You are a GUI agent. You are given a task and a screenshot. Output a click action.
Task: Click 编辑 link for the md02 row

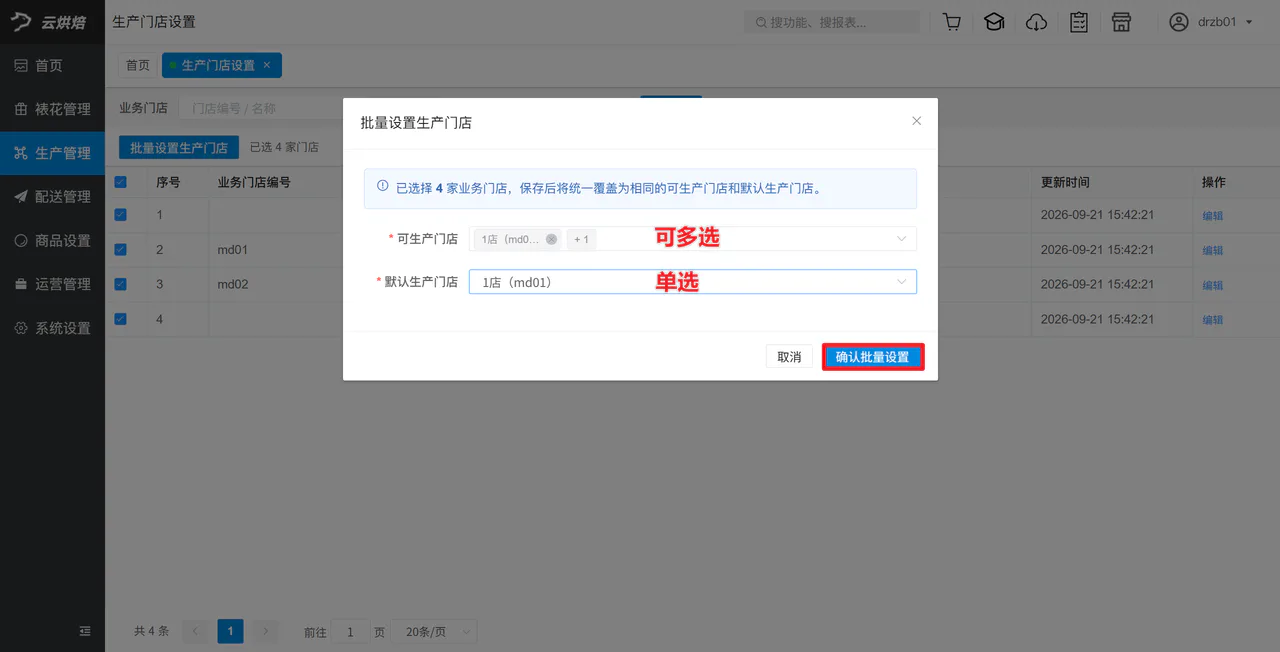click(x=1212, y=285)
